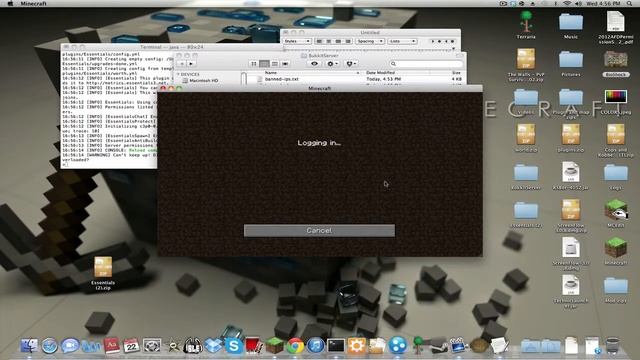Bring Terminal java window to front
Viewport: 640px width, 360px height.
pyautogui.click(x=172, y=47)
